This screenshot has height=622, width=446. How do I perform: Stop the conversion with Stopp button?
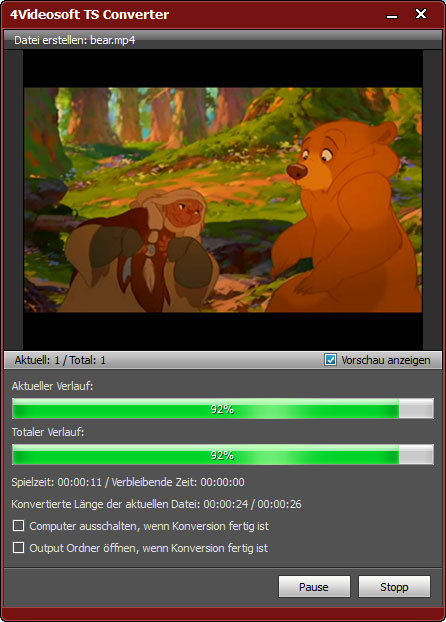394,587
